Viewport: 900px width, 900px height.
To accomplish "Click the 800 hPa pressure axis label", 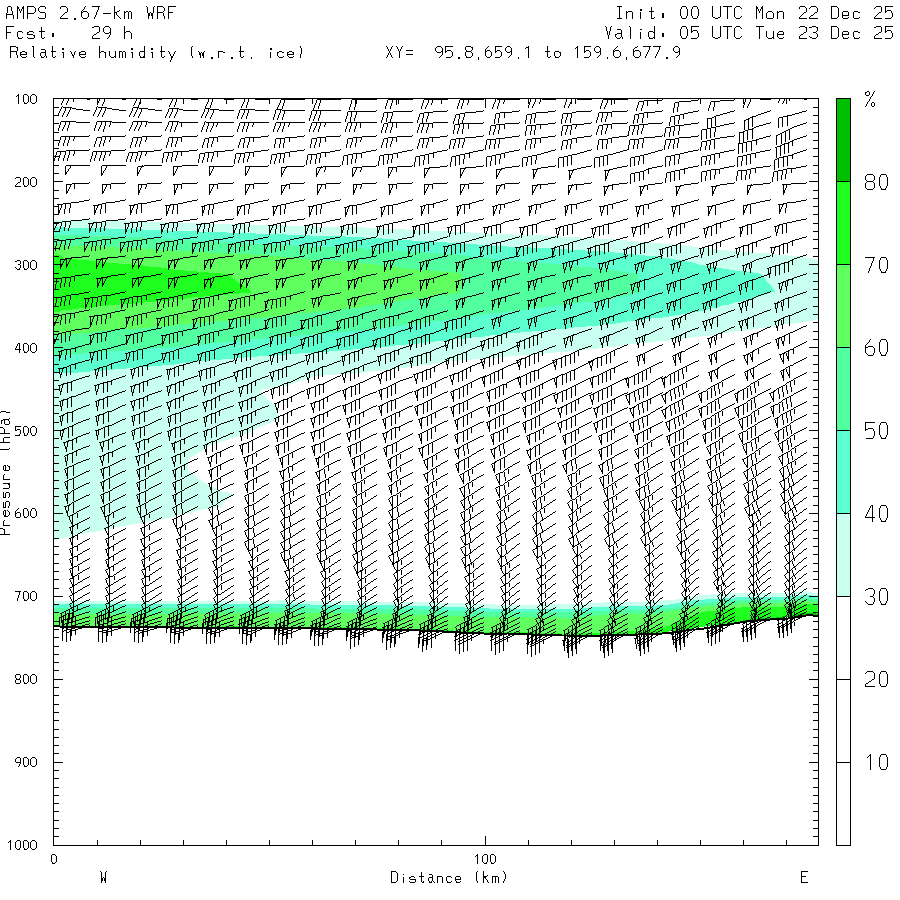I will click(x=26, y=679).
